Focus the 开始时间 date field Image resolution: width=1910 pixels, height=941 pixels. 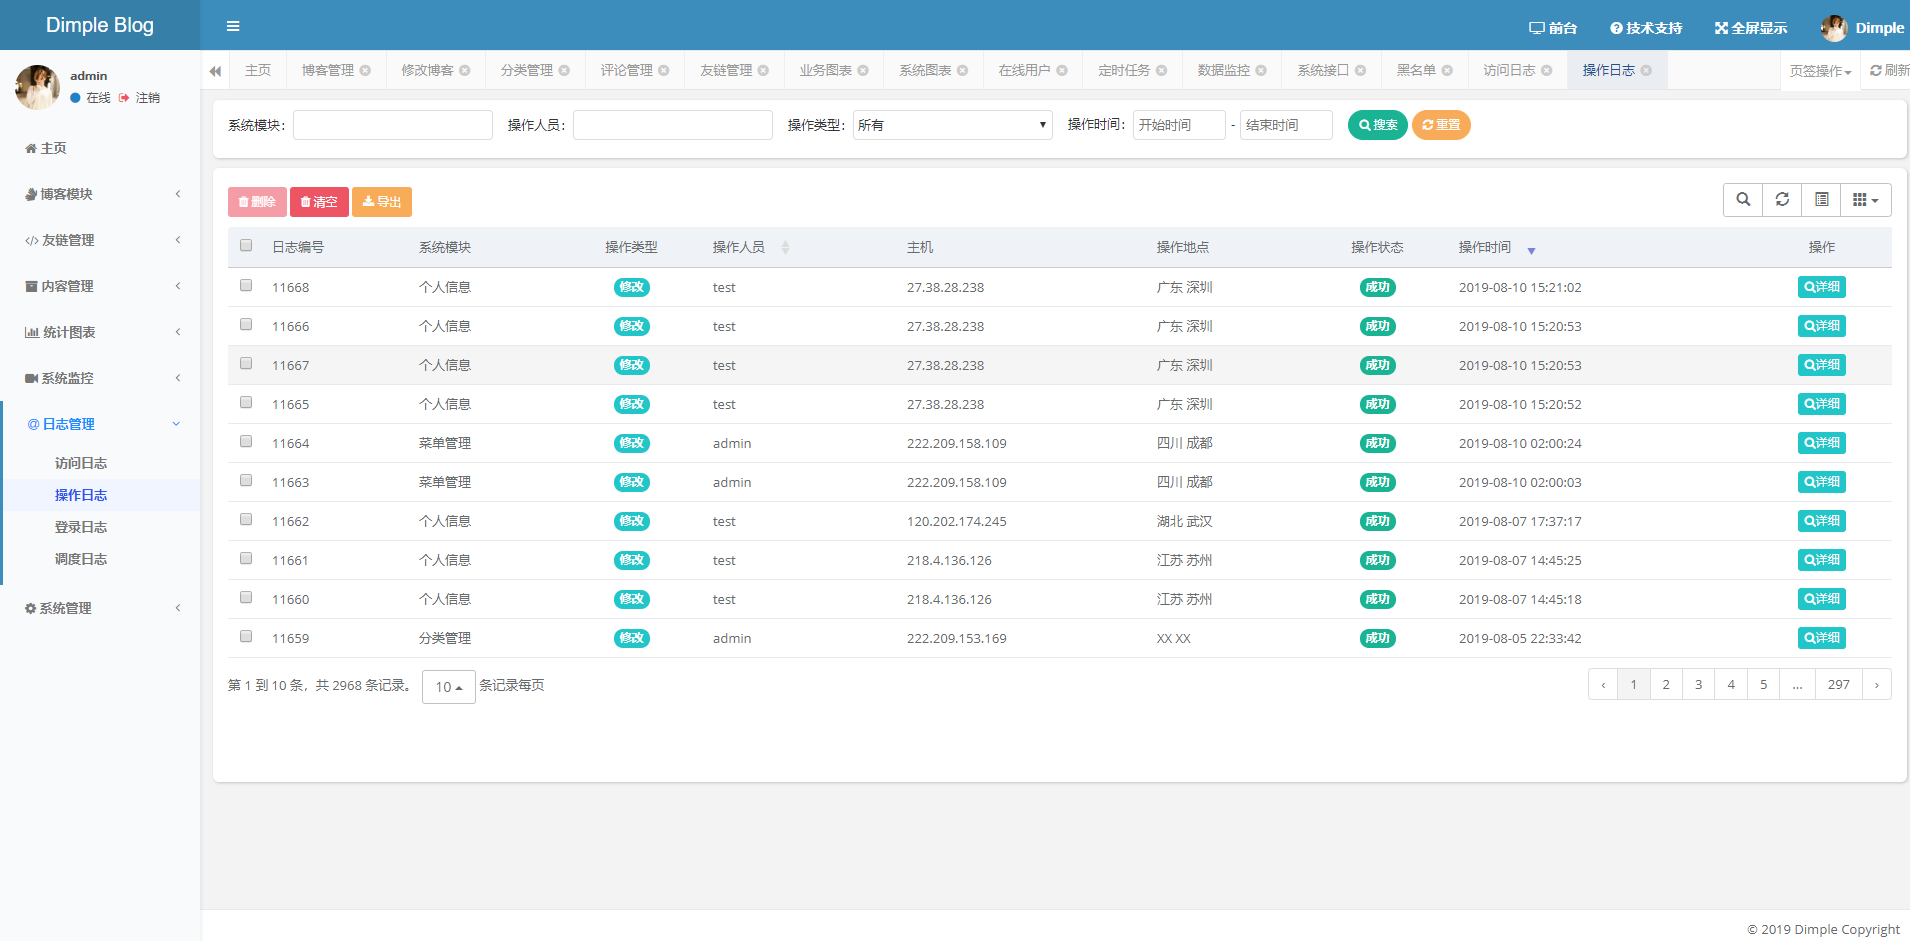pos(1179,125)
